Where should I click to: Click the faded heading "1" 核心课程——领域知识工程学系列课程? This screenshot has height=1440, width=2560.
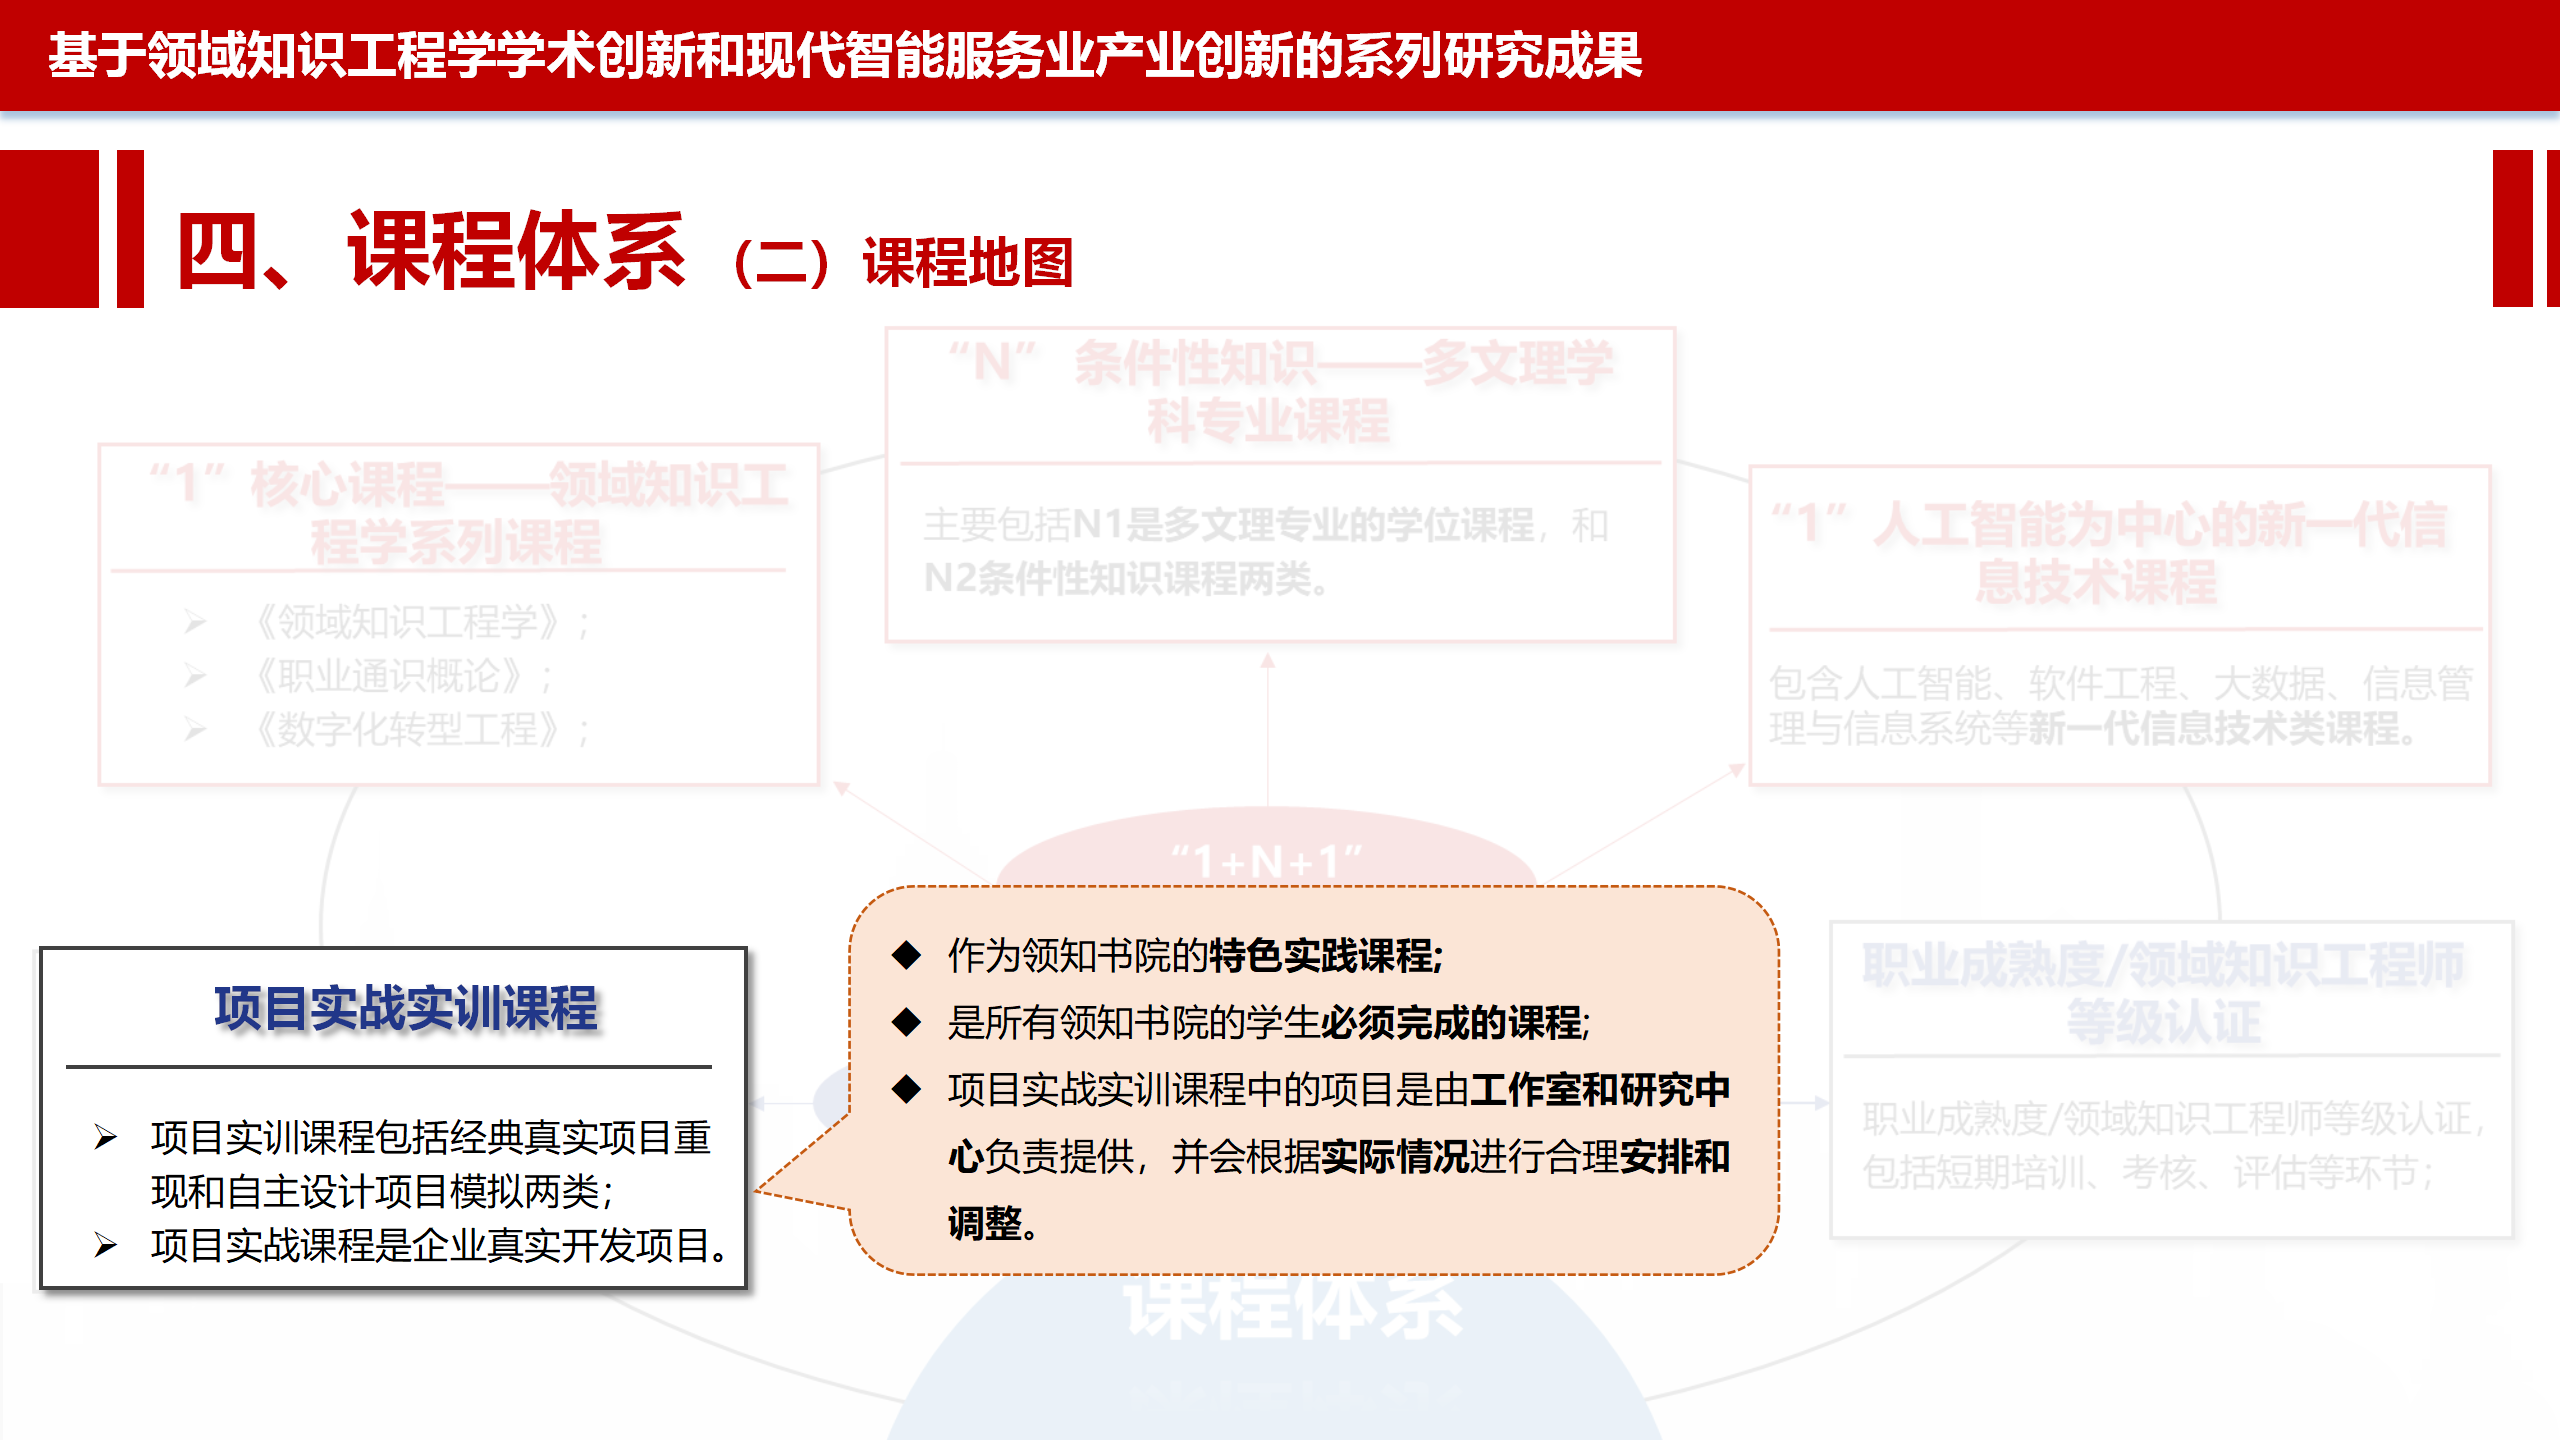click(x=469, y=513)
